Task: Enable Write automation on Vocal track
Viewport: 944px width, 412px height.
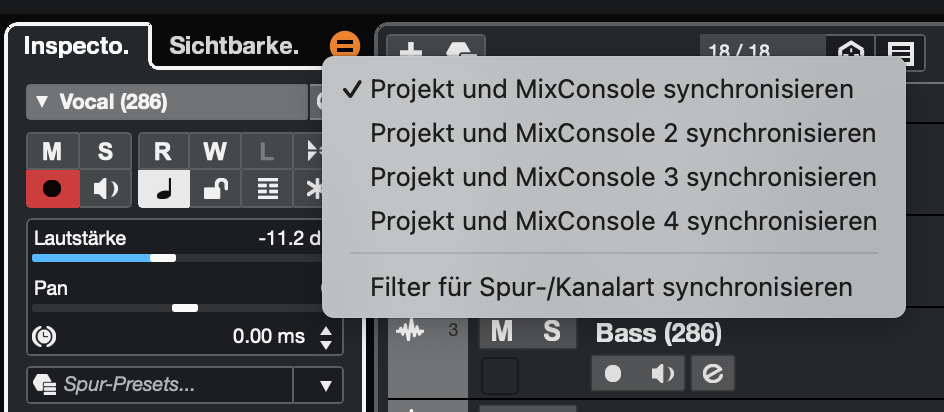Action: point(215,152)
